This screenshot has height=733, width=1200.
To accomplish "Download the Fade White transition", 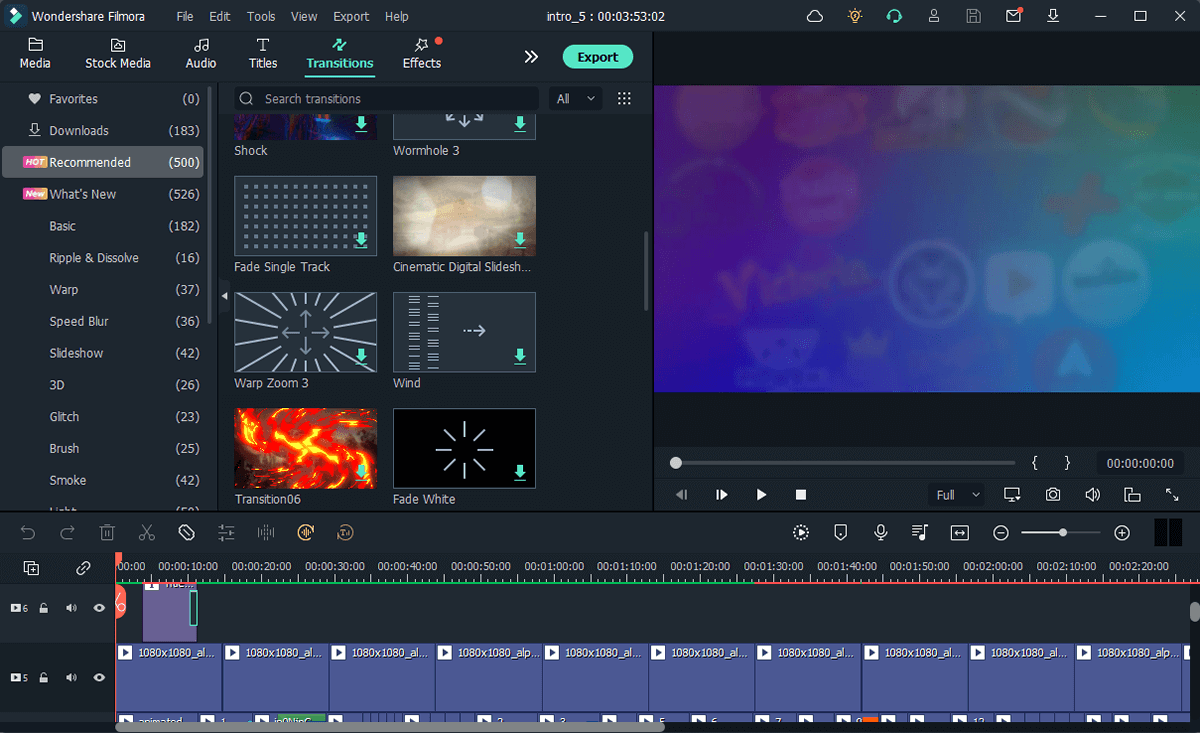I will coord(520,472).
